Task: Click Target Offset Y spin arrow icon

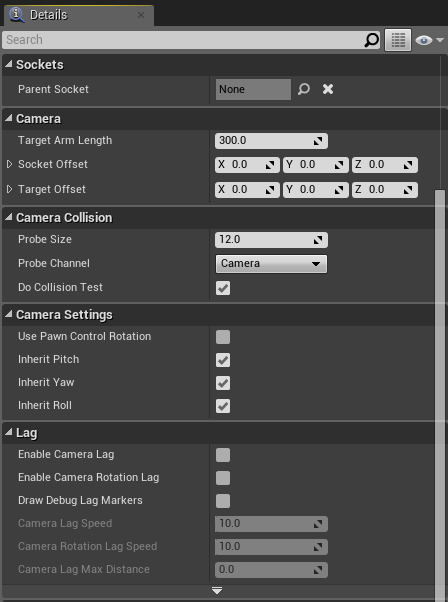Action: click(x=339, y=190)
